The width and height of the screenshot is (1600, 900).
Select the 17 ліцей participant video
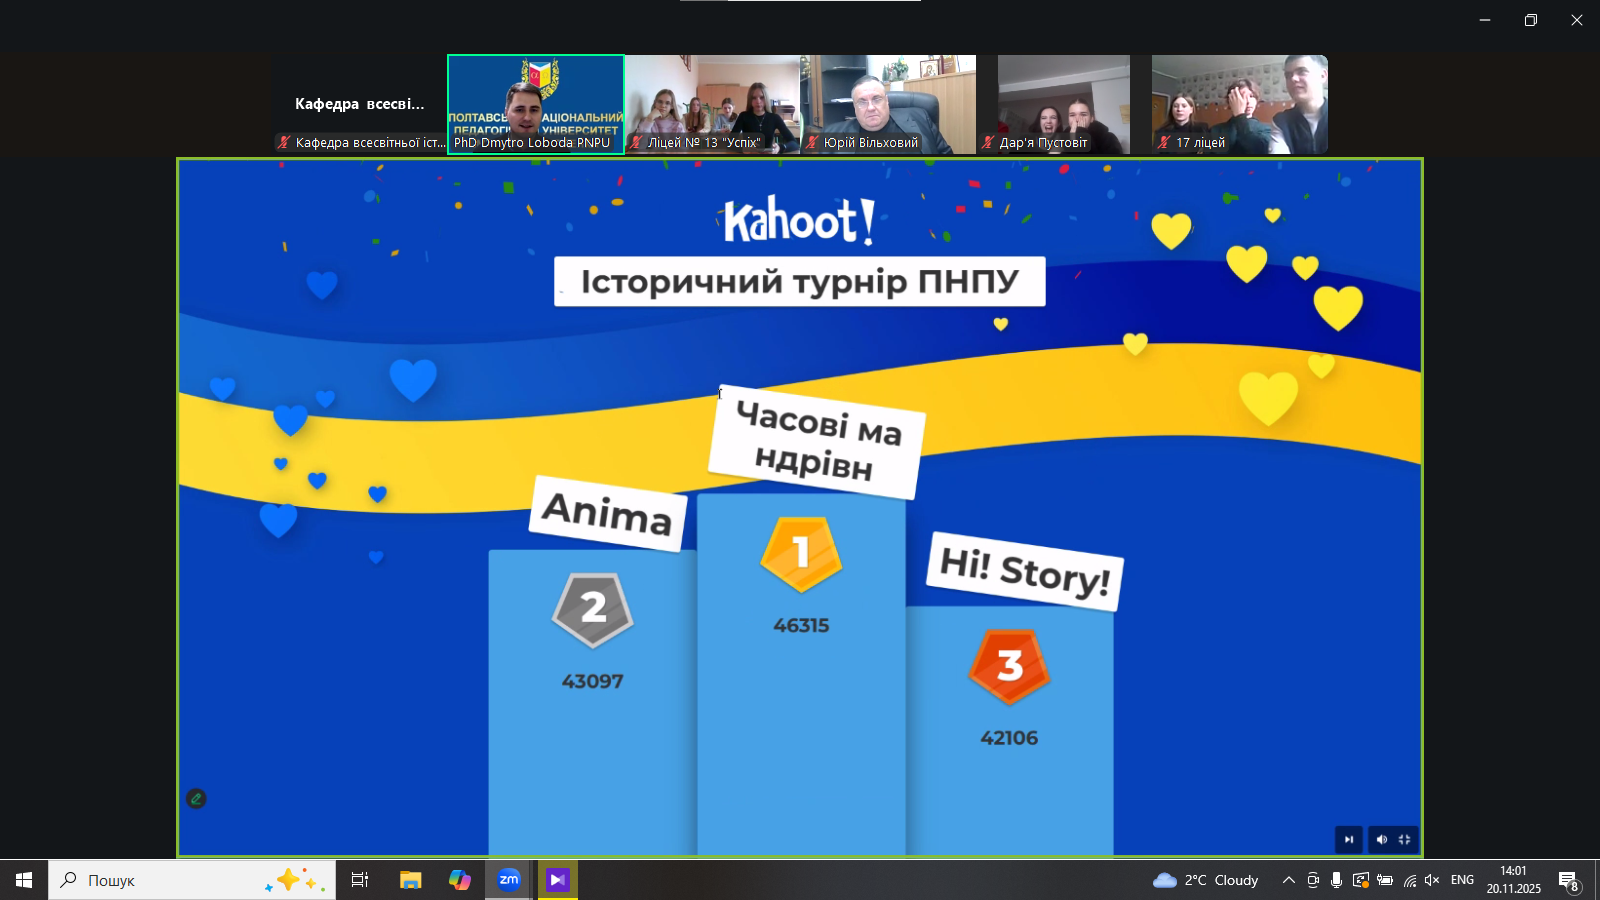(1239, 103)
